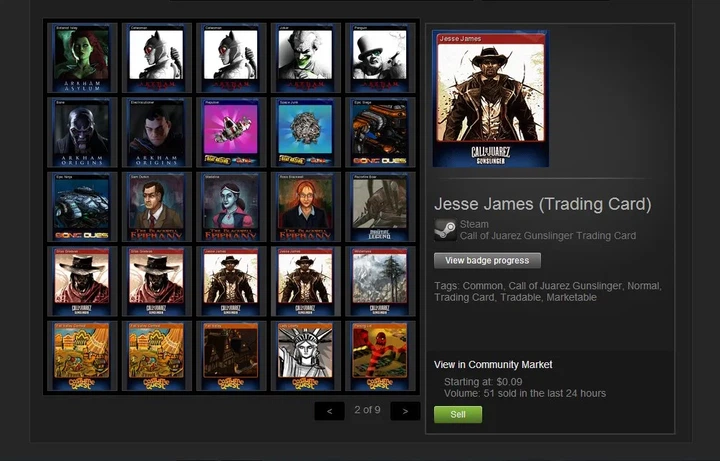The width and height of the screenshot is (720, 461).
Task: Select the Wilderness Call of Juarez card
Action: click(x=380, y=281)
